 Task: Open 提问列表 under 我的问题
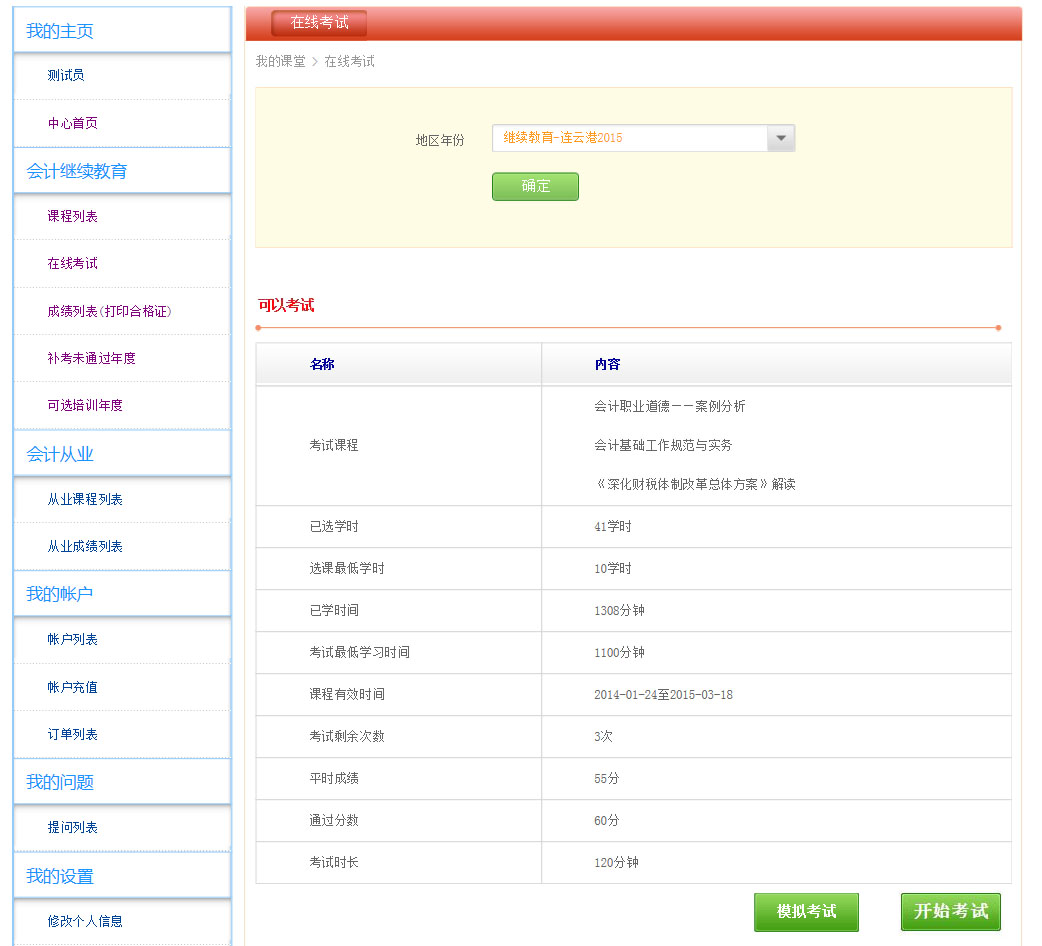click(x=73, y=828)
